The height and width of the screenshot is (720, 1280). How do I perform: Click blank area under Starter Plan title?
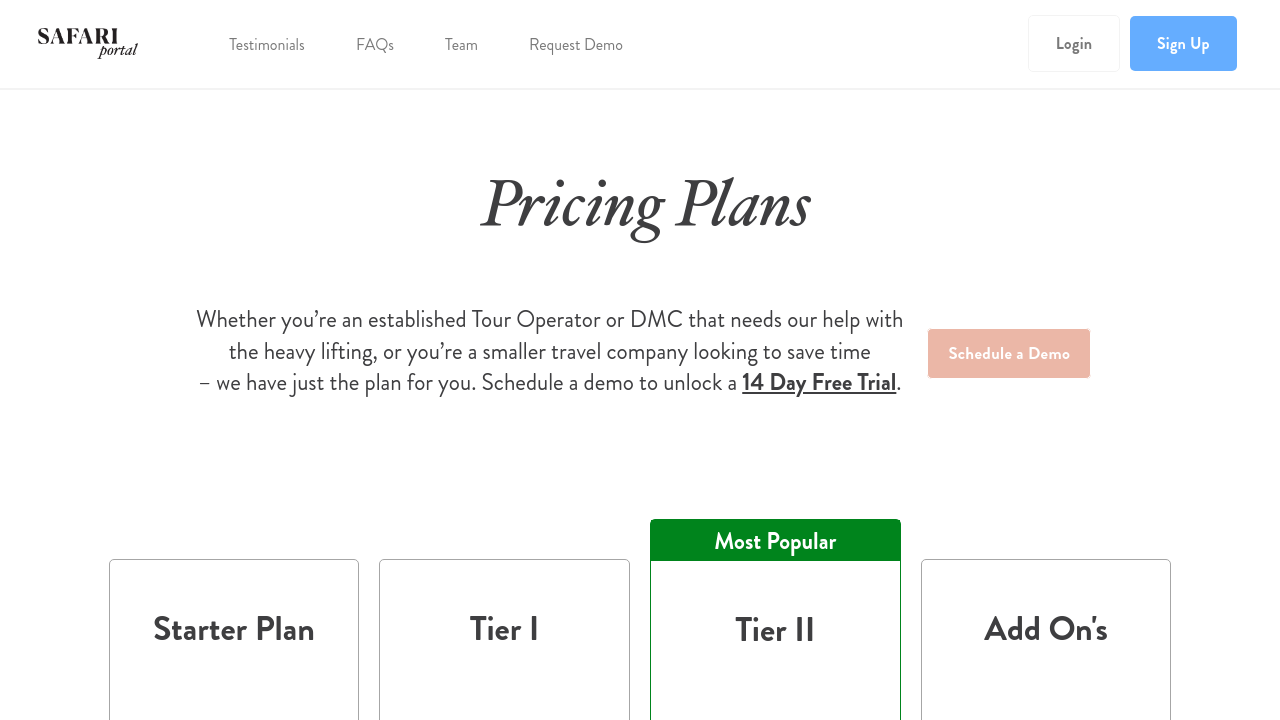(x=234, y=690)
